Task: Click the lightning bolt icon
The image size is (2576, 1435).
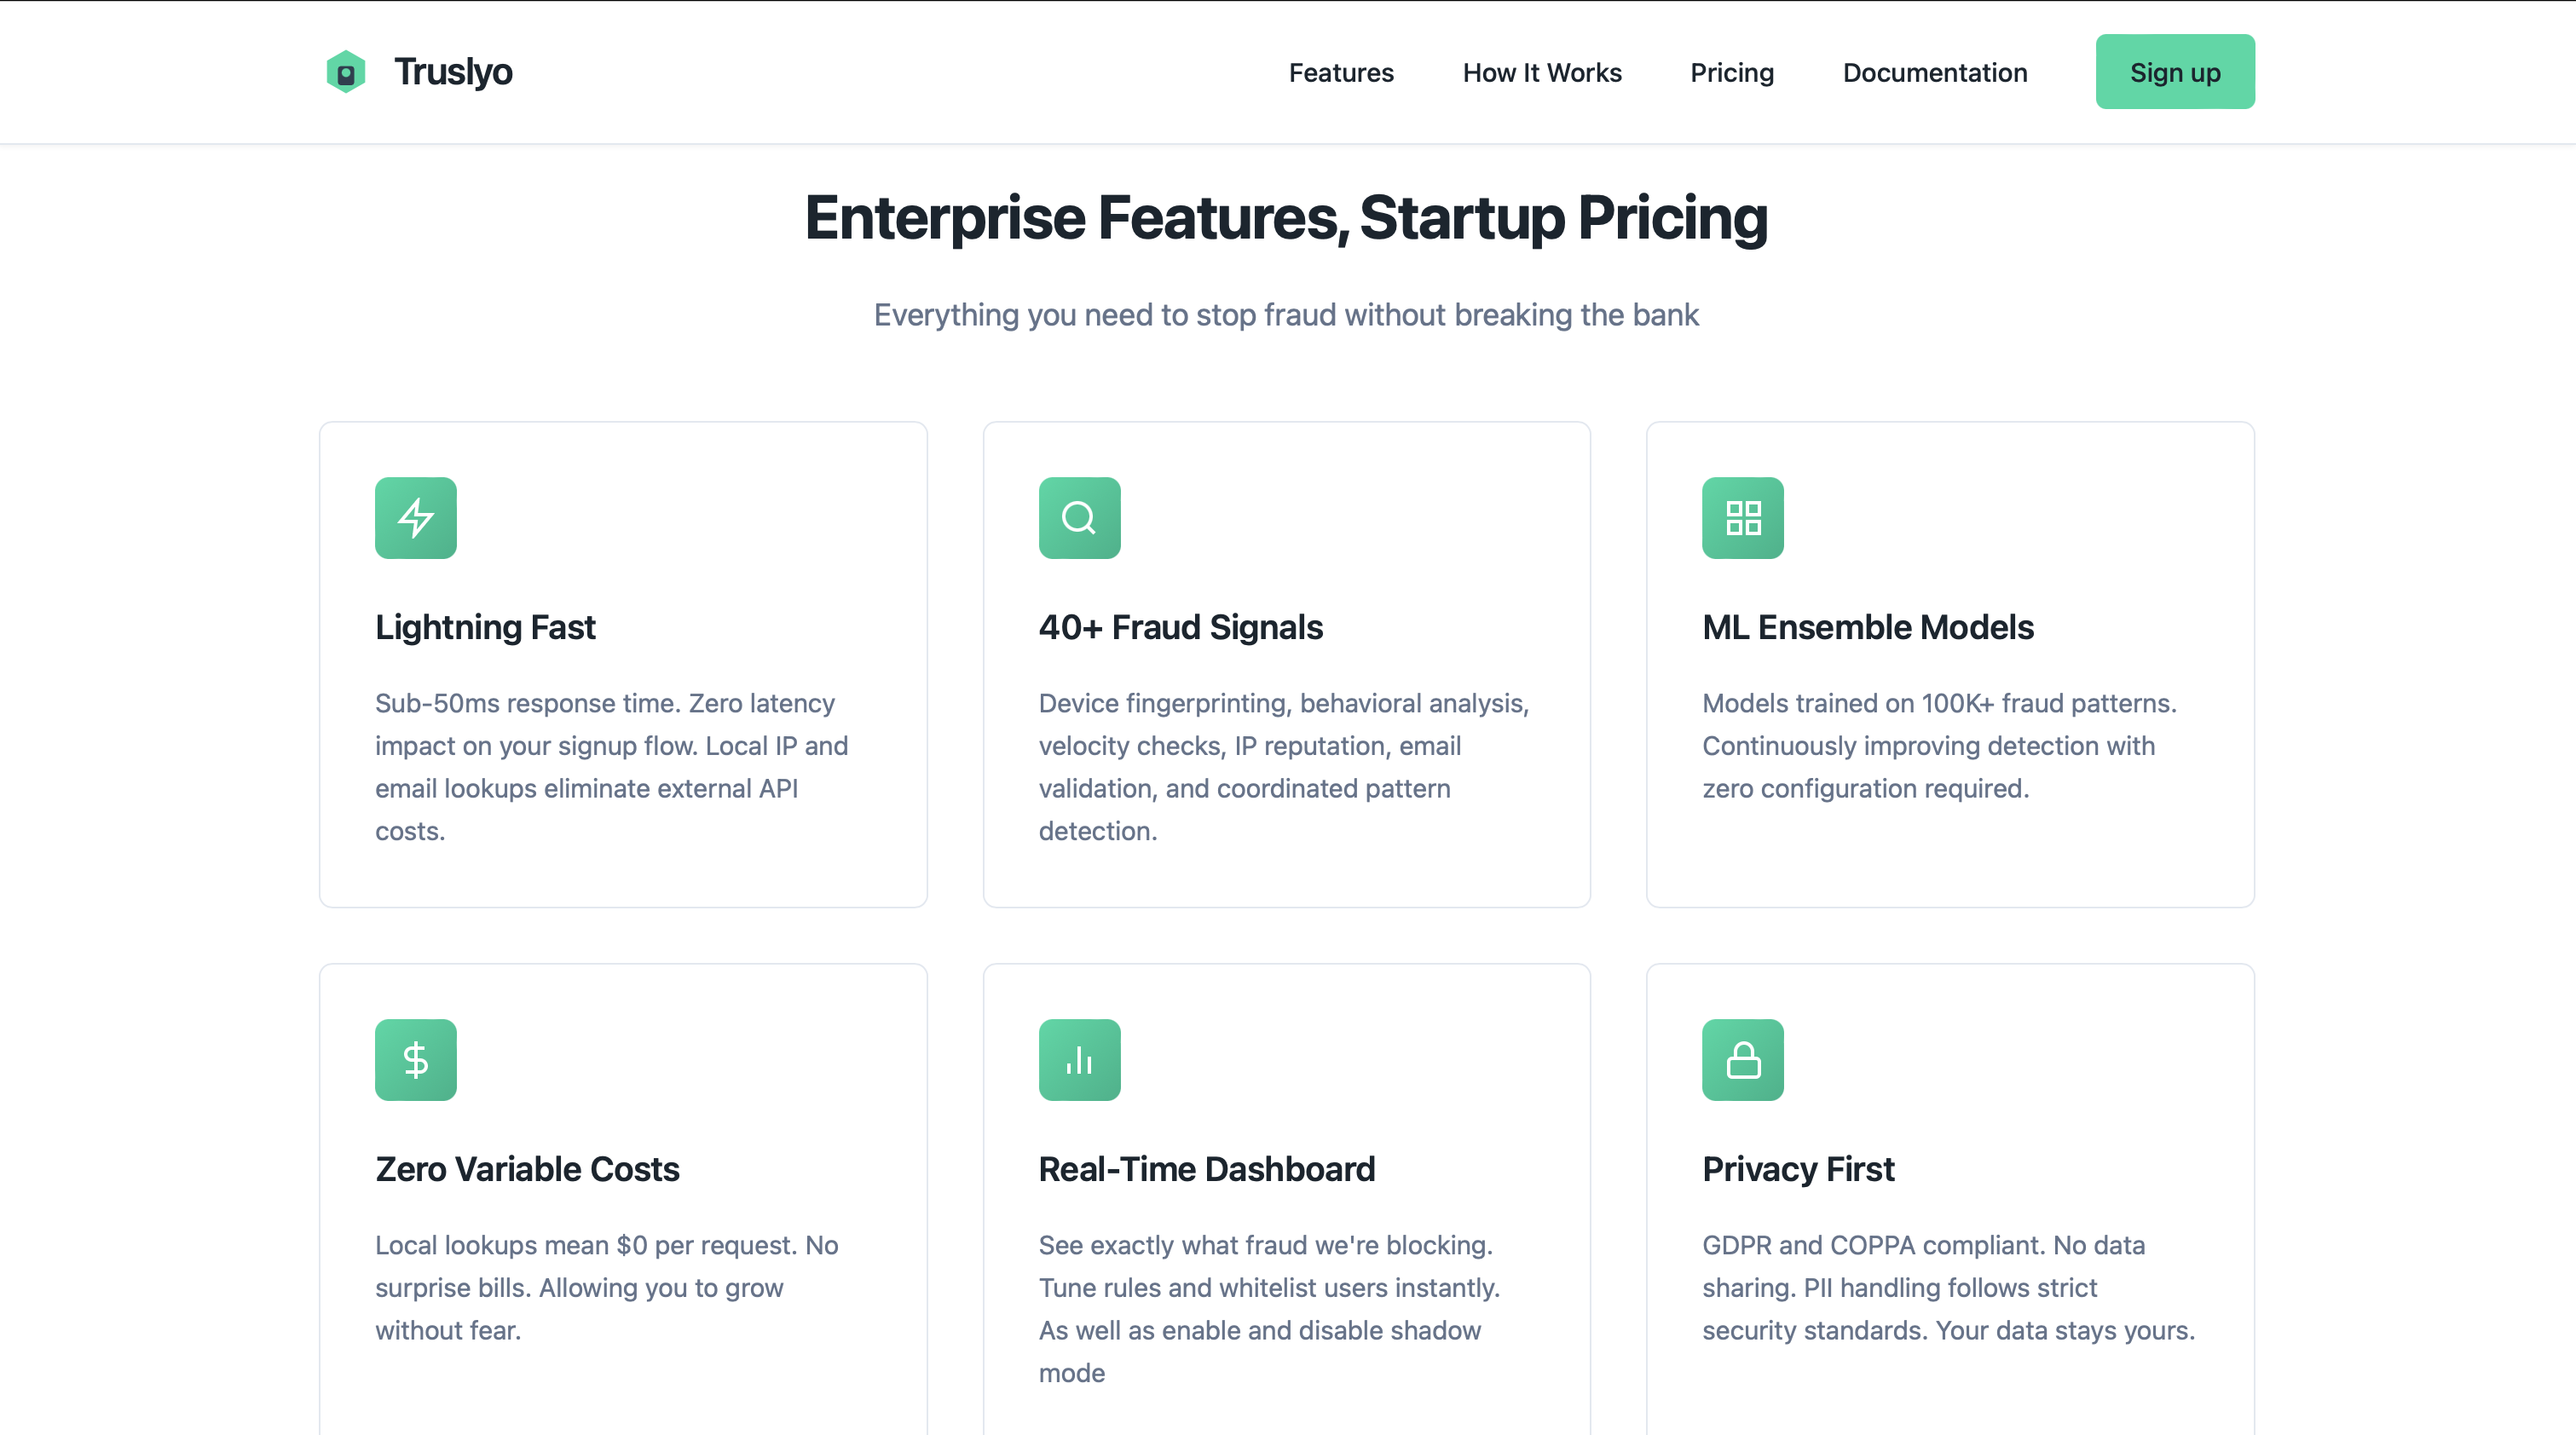Action: (416, 518)
